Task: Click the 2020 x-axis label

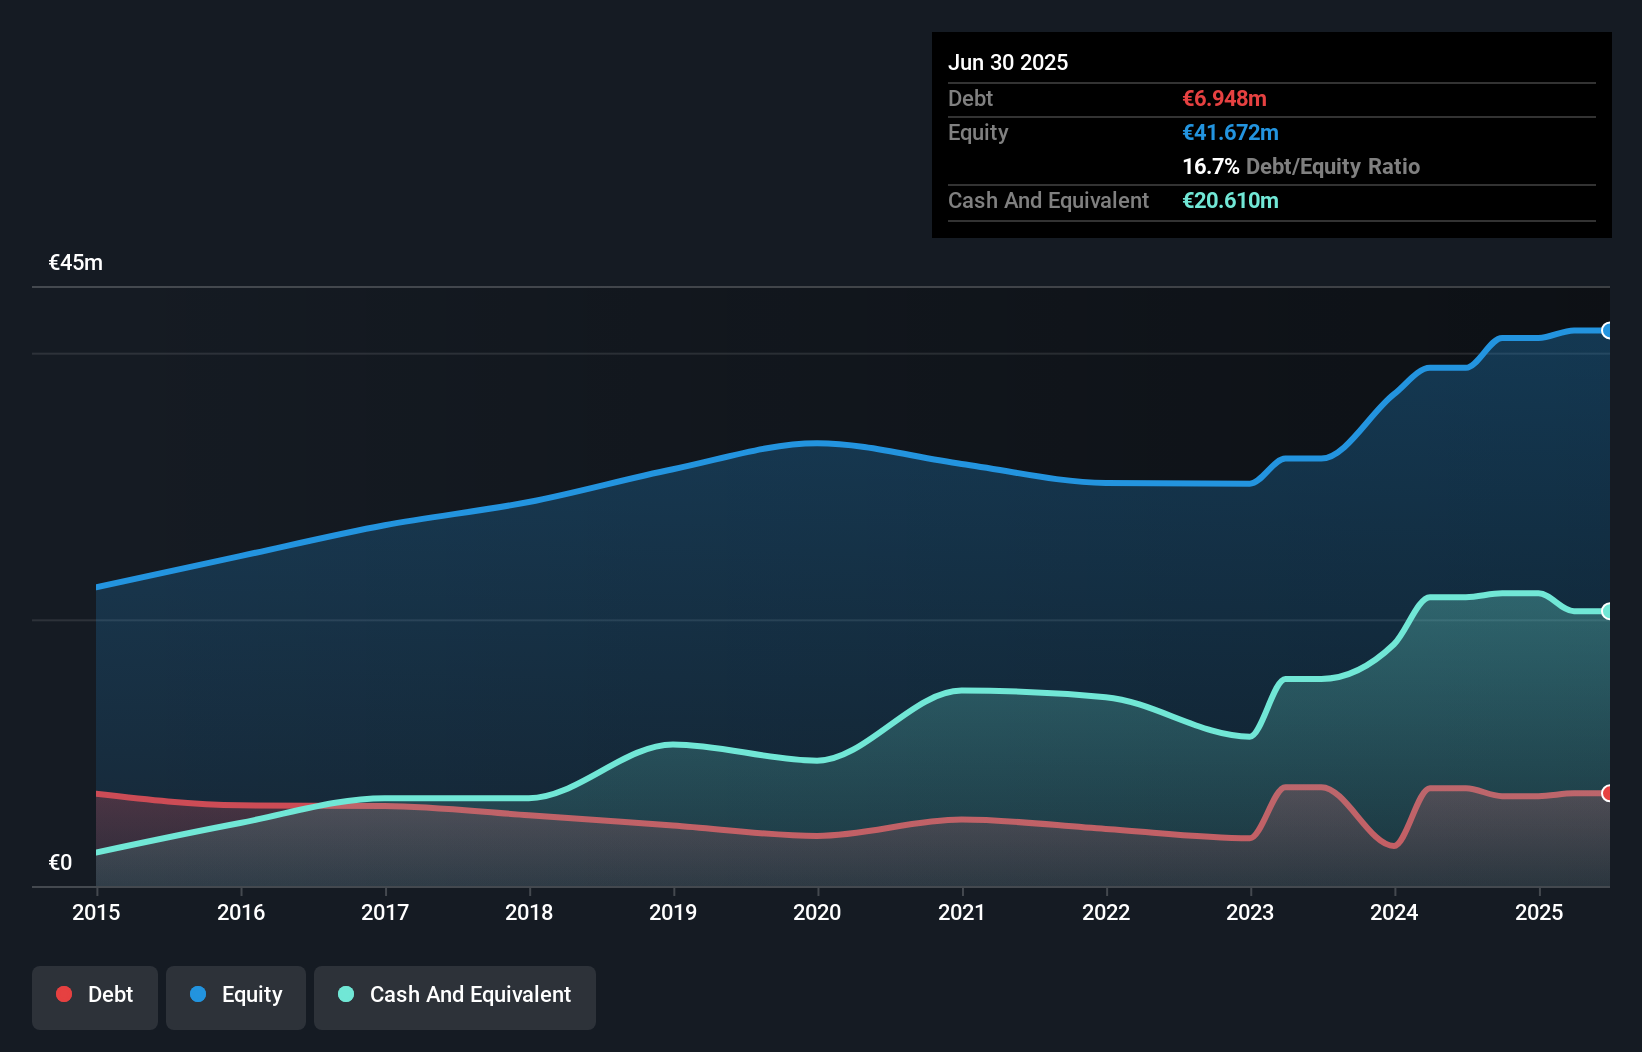Action: pos(817,912)
